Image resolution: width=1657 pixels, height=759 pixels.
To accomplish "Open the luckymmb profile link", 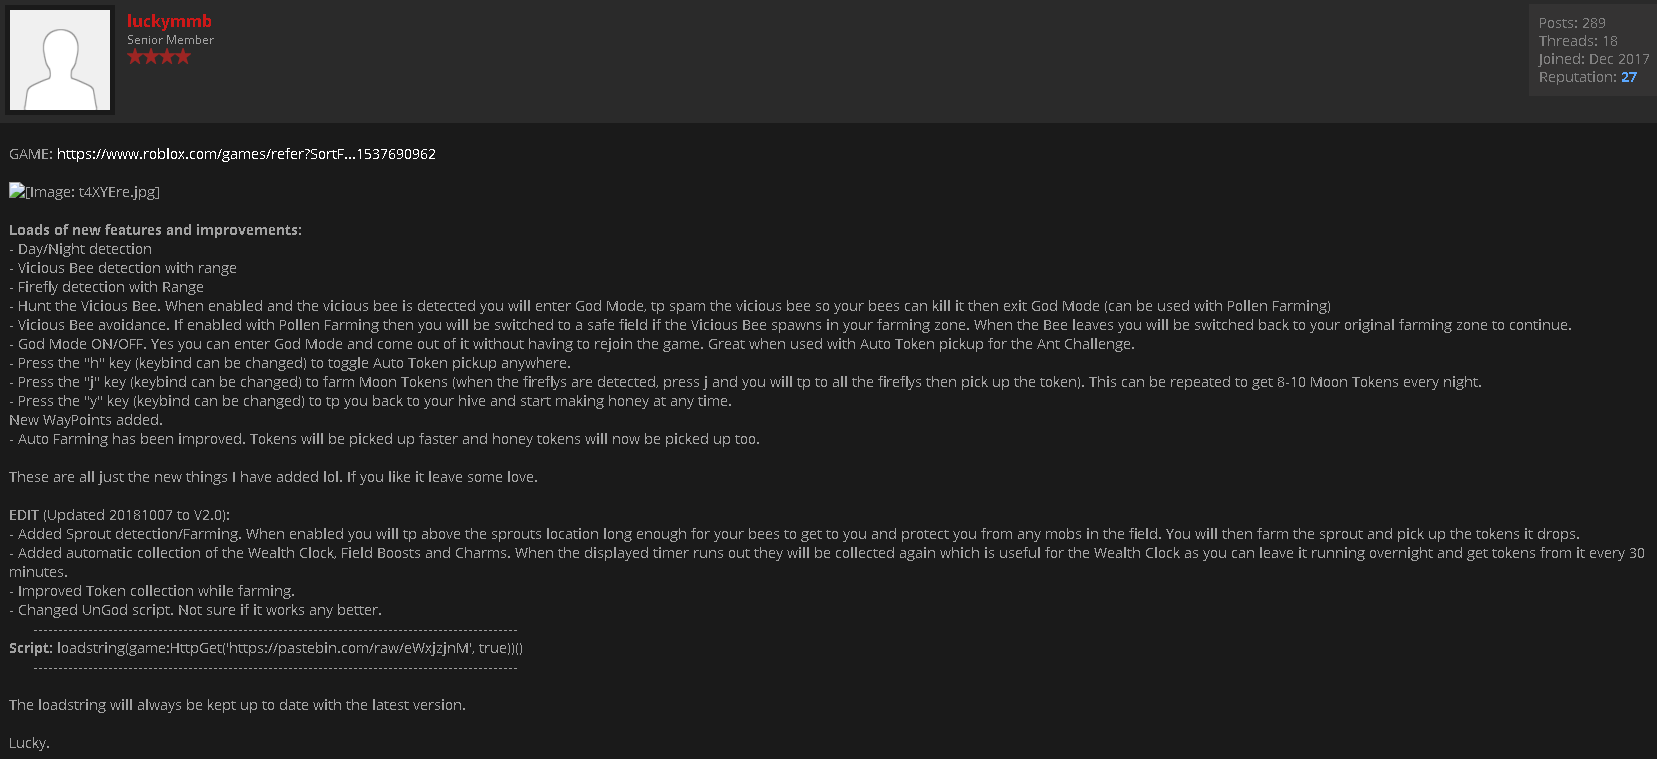I will 169,21.
